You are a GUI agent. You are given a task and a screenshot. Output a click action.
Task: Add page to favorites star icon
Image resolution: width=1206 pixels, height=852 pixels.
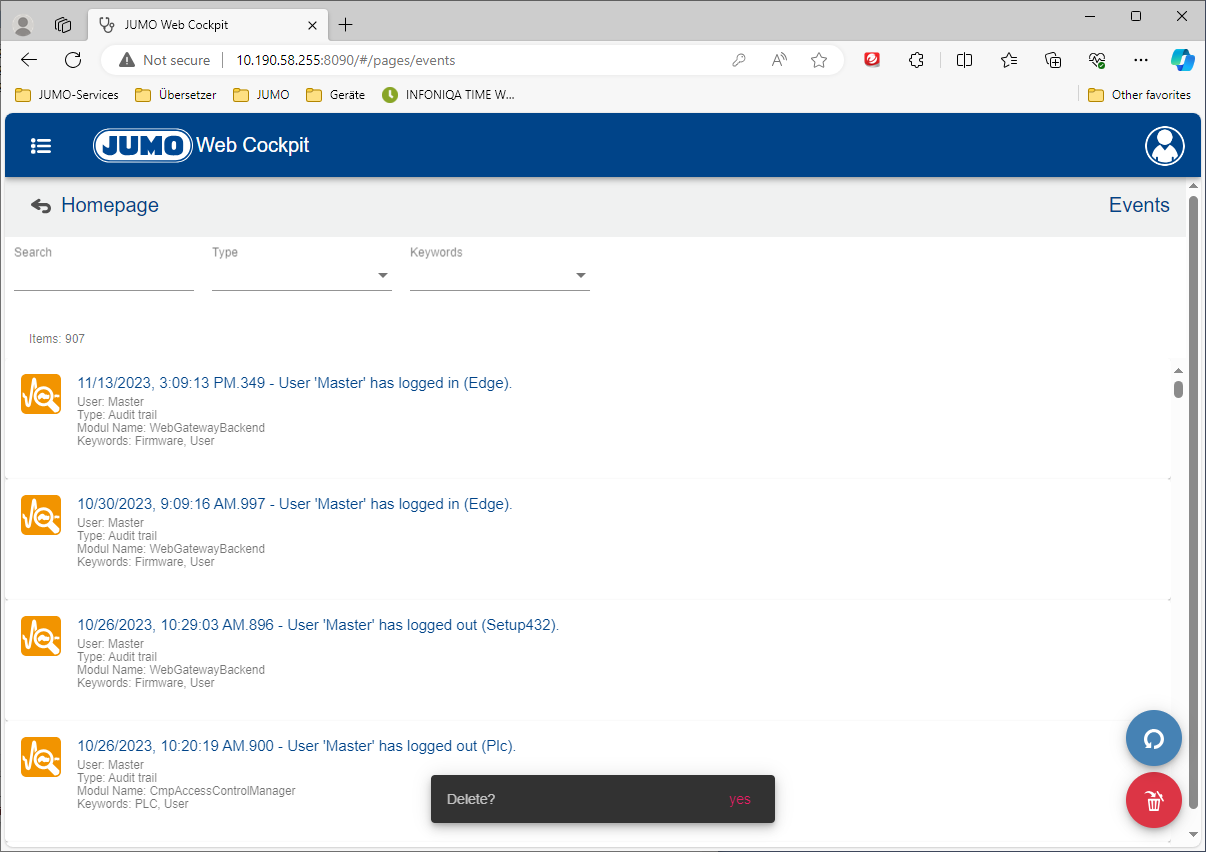tap(819, 60)
